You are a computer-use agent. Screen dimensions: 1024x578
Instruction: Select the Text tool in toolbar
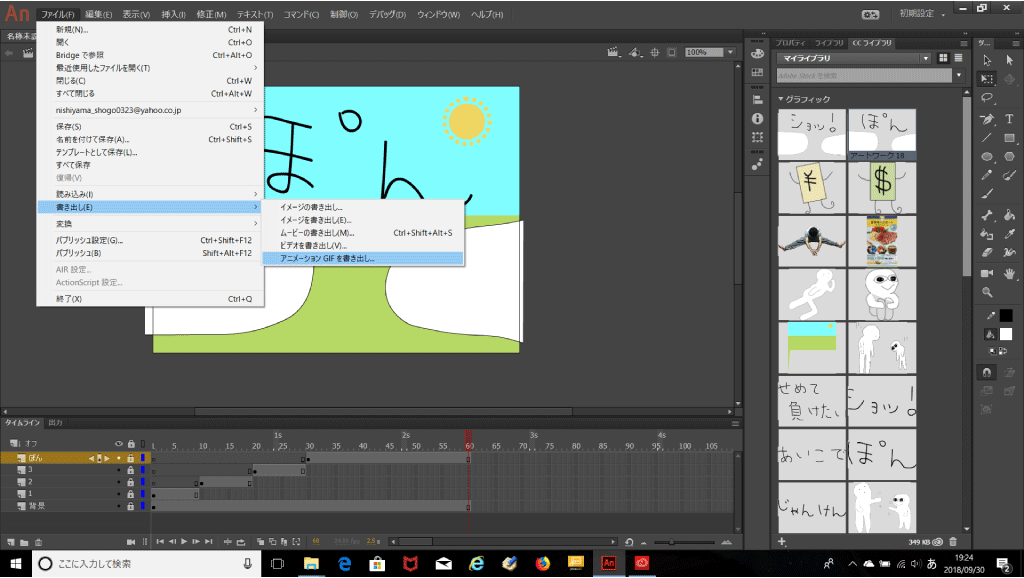[x=1009, y=118]
